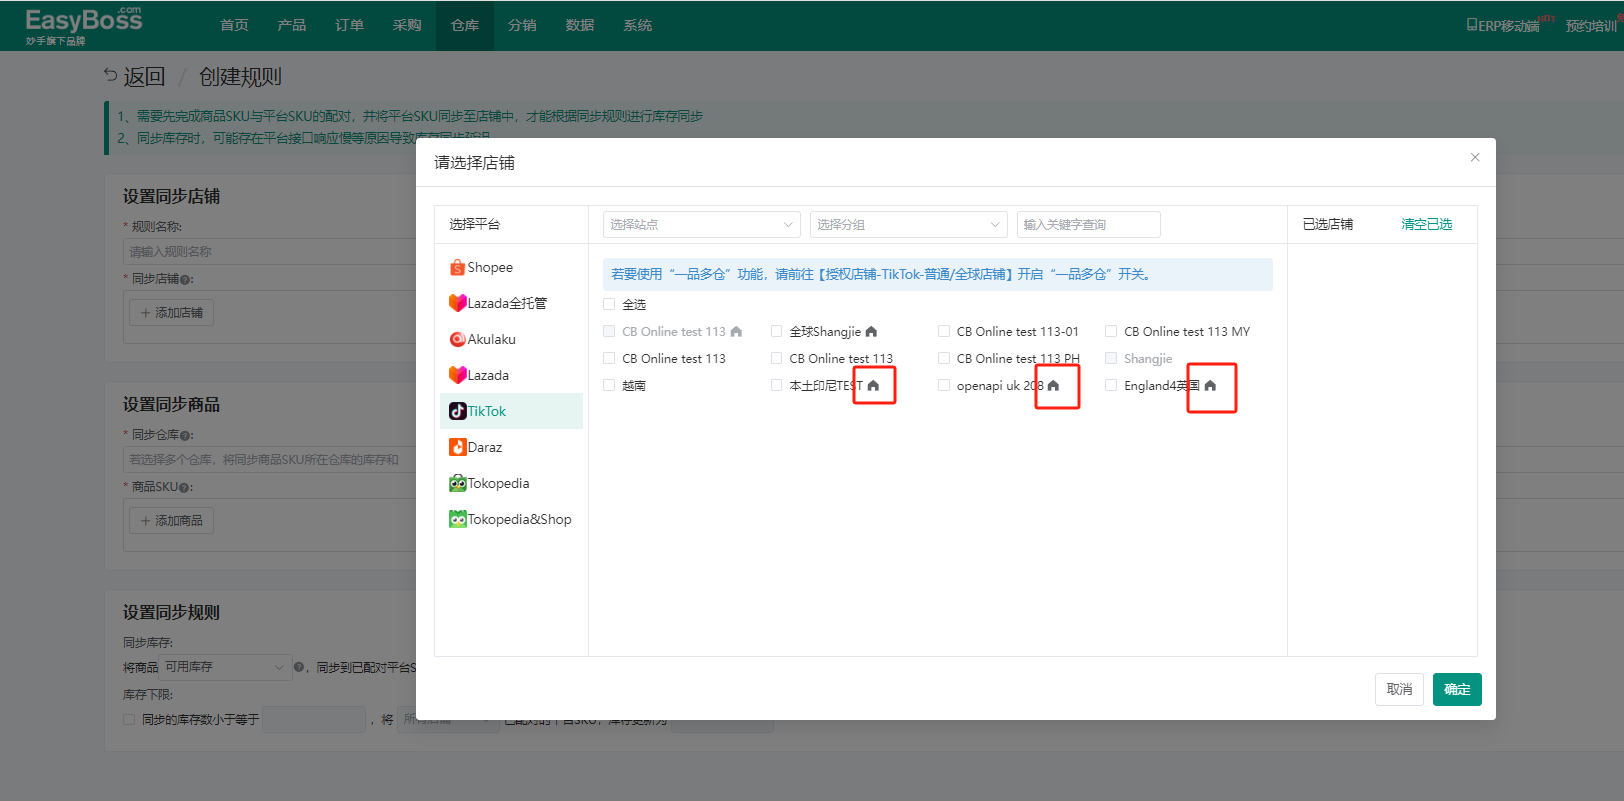Image resolution: width=1624 pixels, height=801 pixels.
Task: Click help icon next to 商品SKU label
Action: click(x=185, y=487)
